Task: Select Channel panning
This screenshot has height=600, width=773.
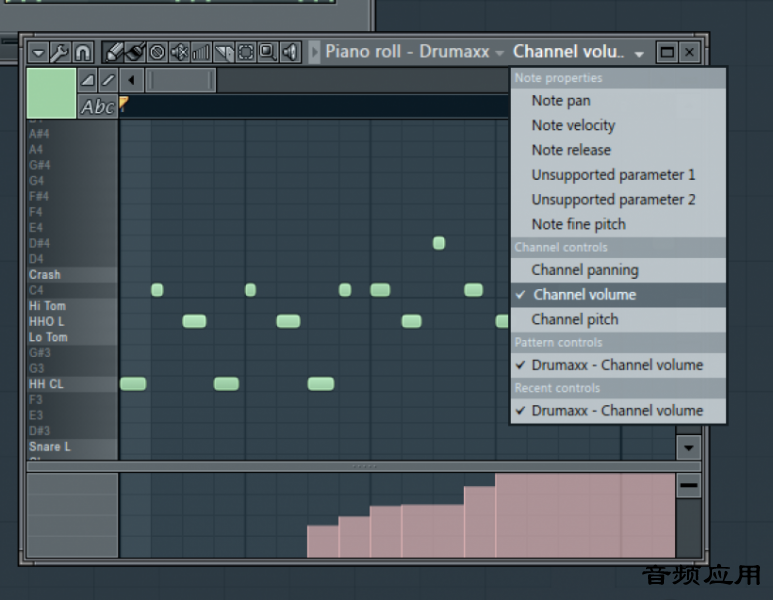Action: coord(618,270)
